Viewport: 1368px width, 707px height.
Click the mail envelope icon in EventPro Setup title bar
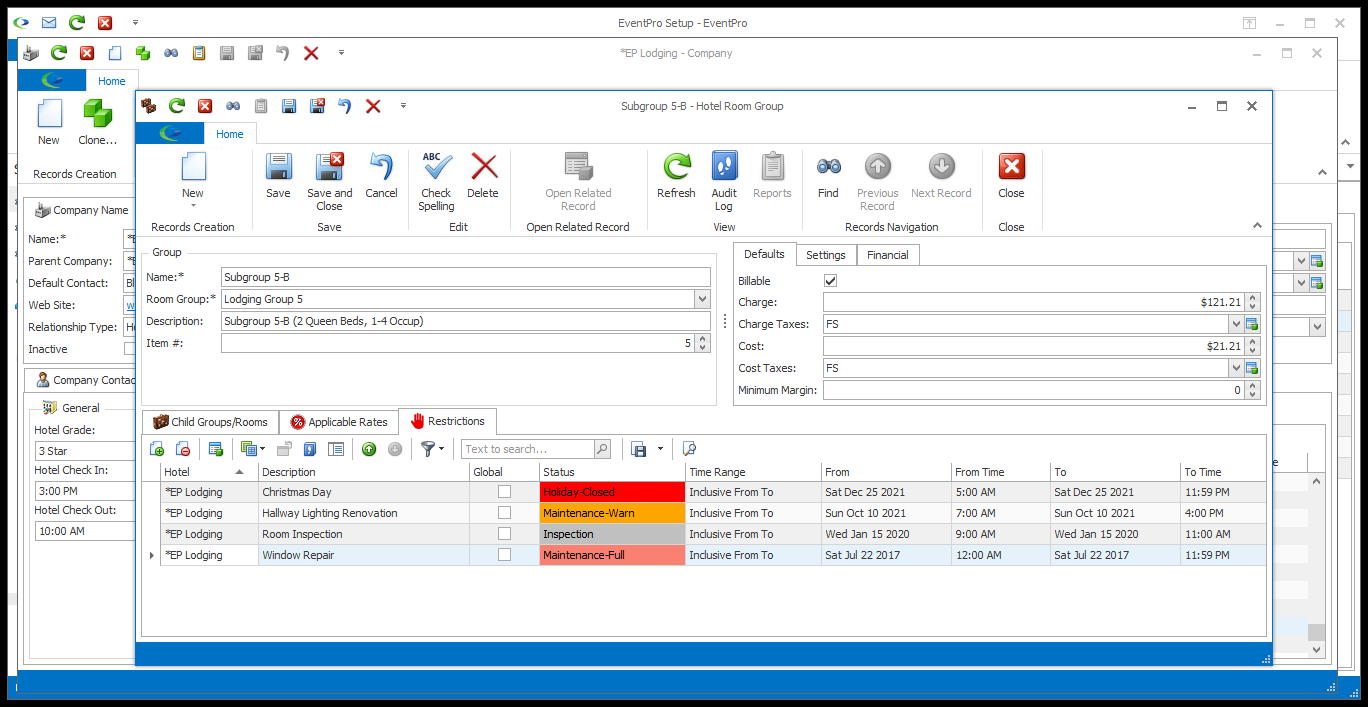(49, 22)
